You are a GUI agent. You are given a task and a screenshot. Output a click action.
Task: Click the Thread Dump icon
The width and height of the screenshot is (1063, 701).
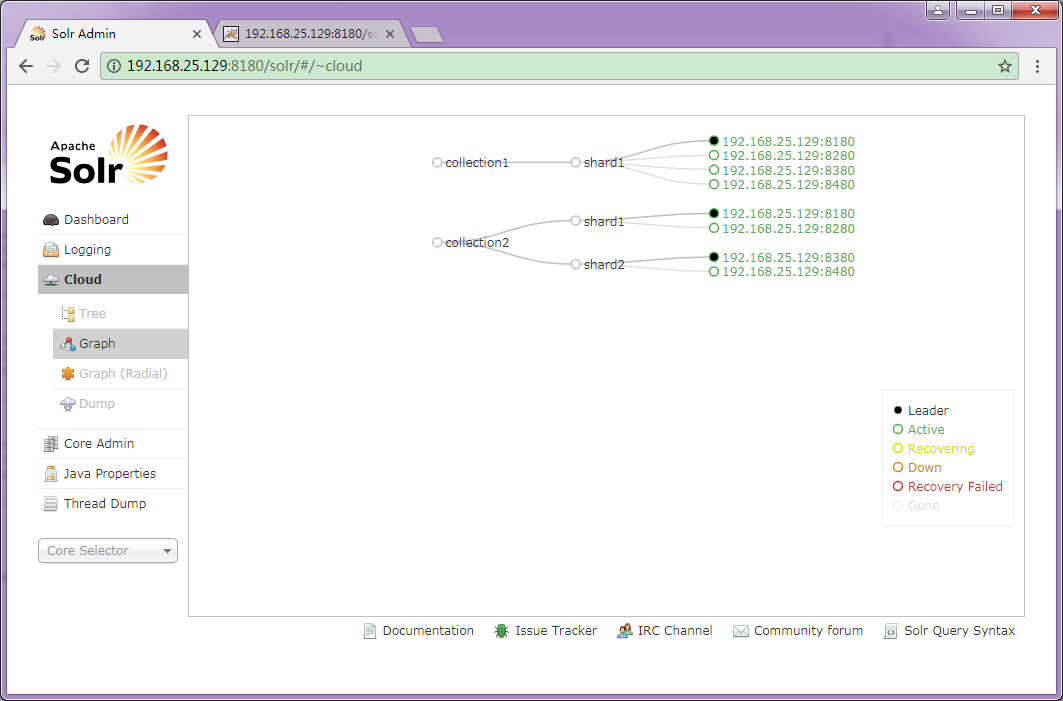tap(51, 504)
